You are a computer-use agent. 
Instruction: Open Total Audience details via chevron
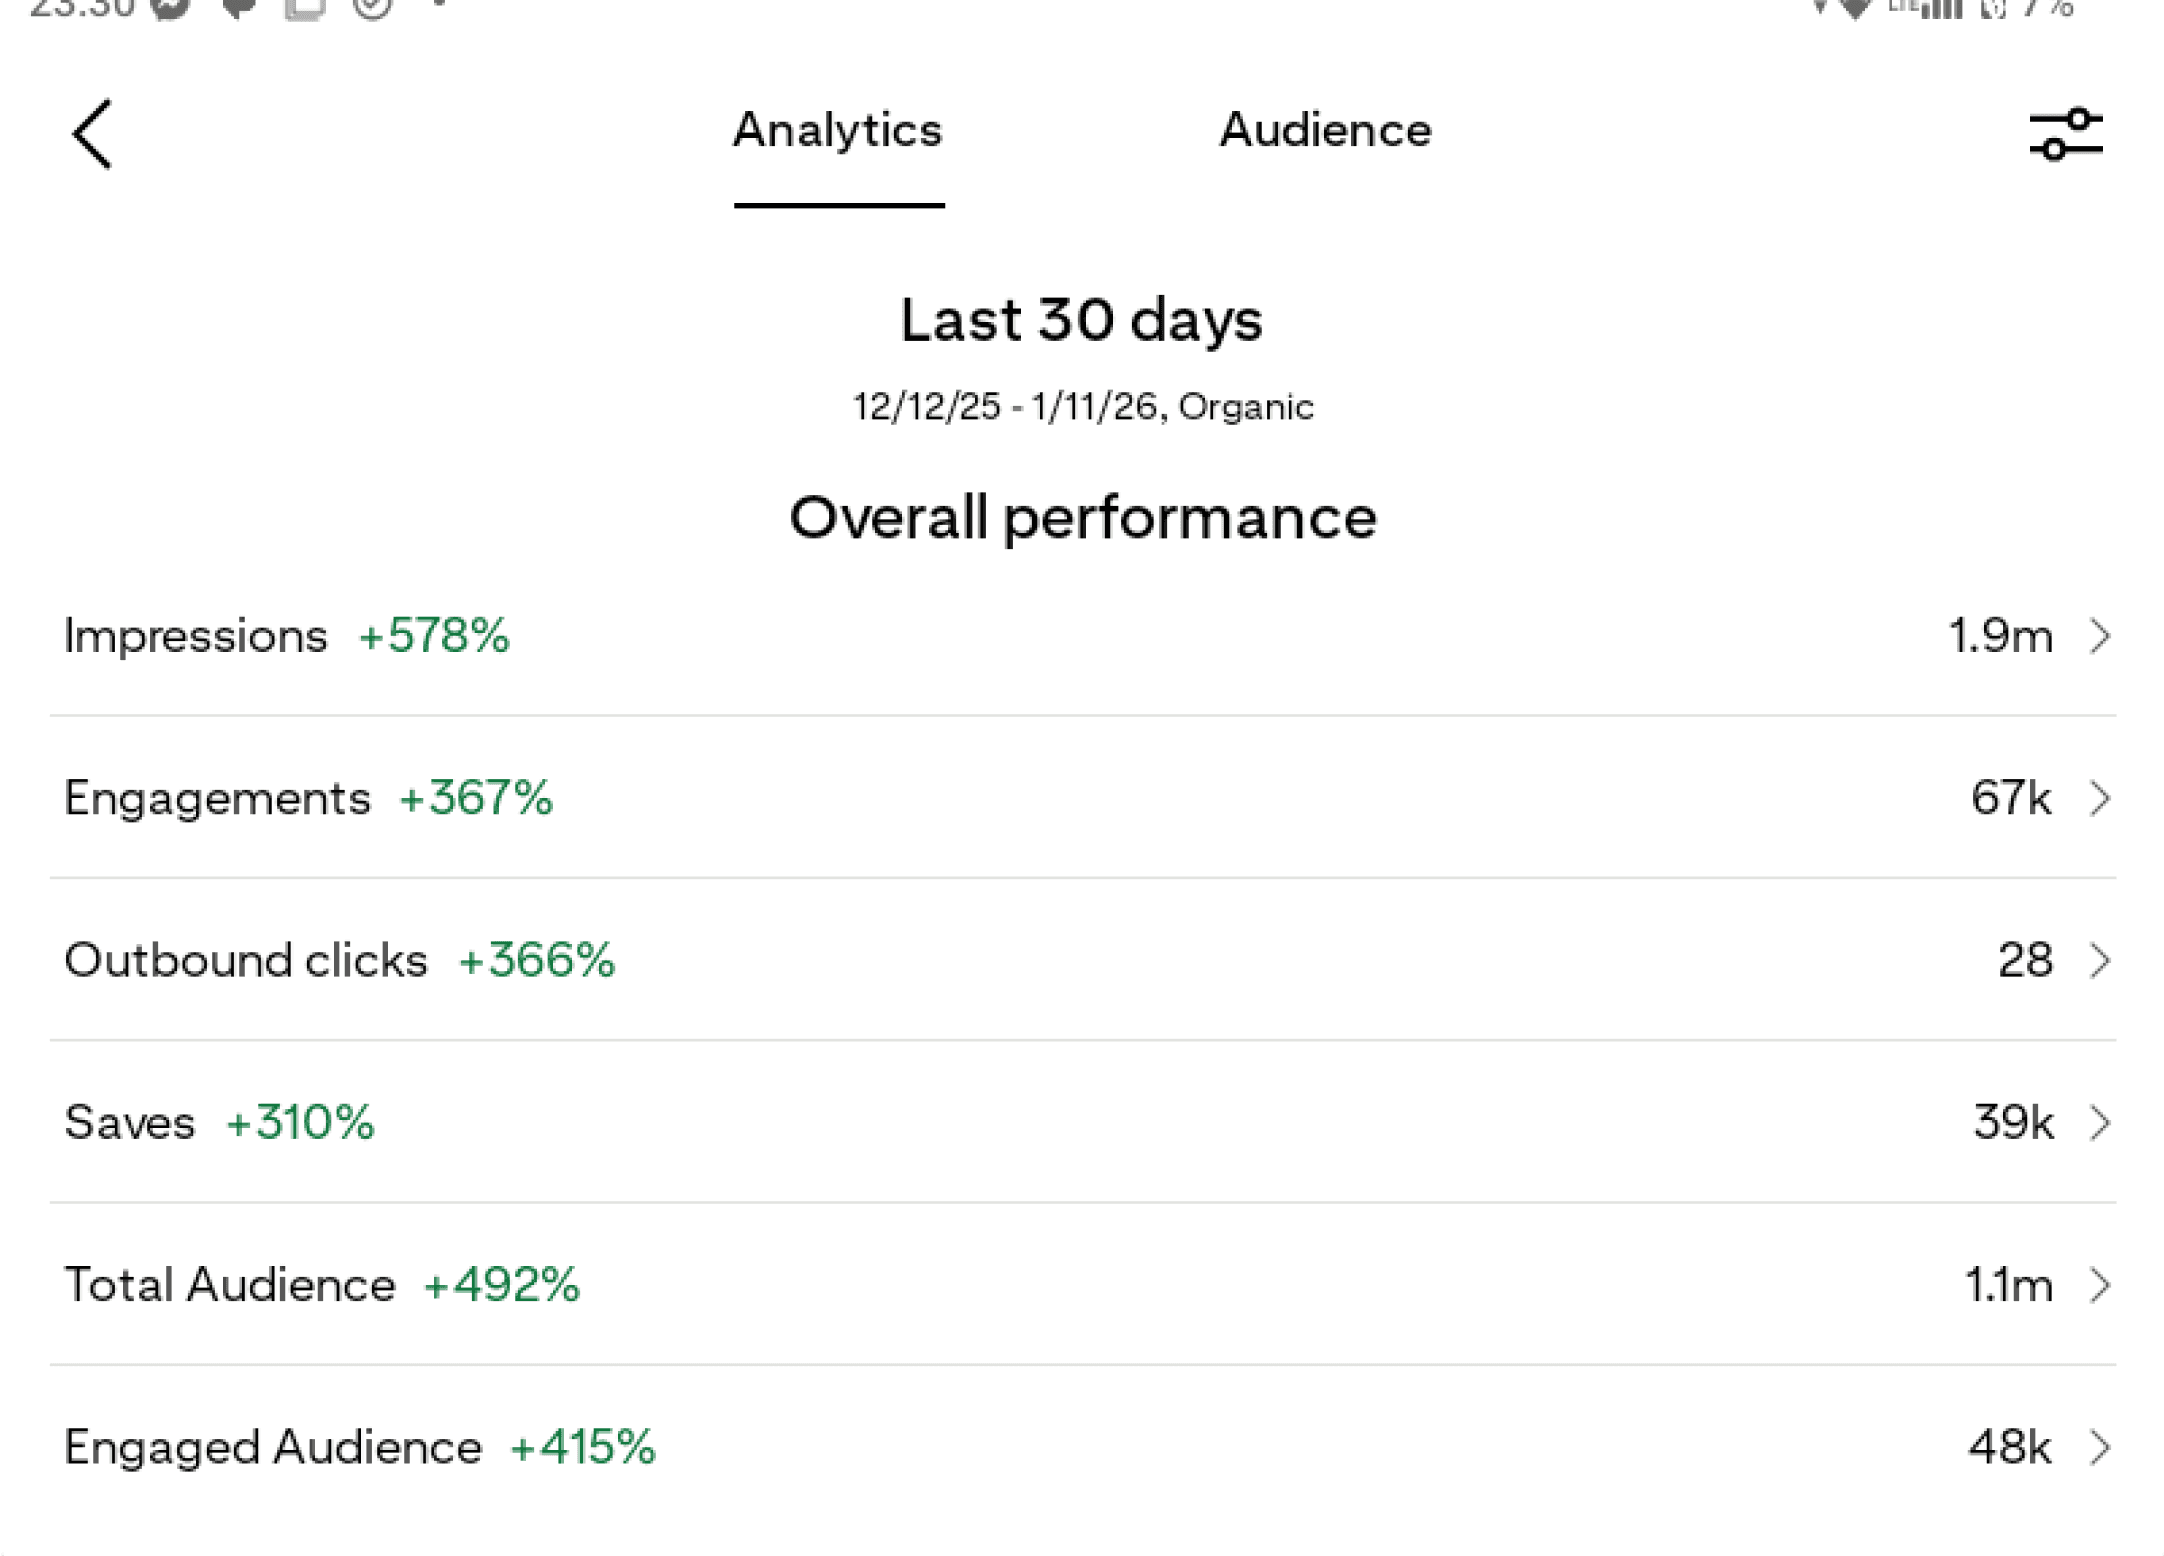(x=2101, y=1286)
